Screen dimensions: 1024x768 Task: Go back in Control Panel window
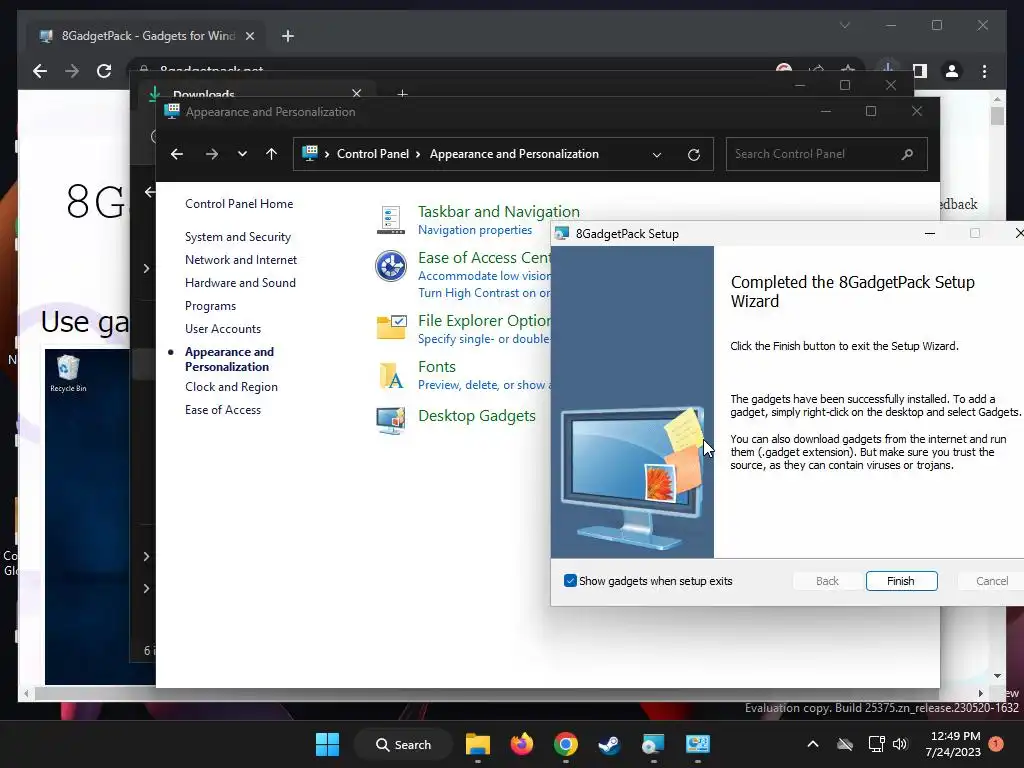click(176, 154)
